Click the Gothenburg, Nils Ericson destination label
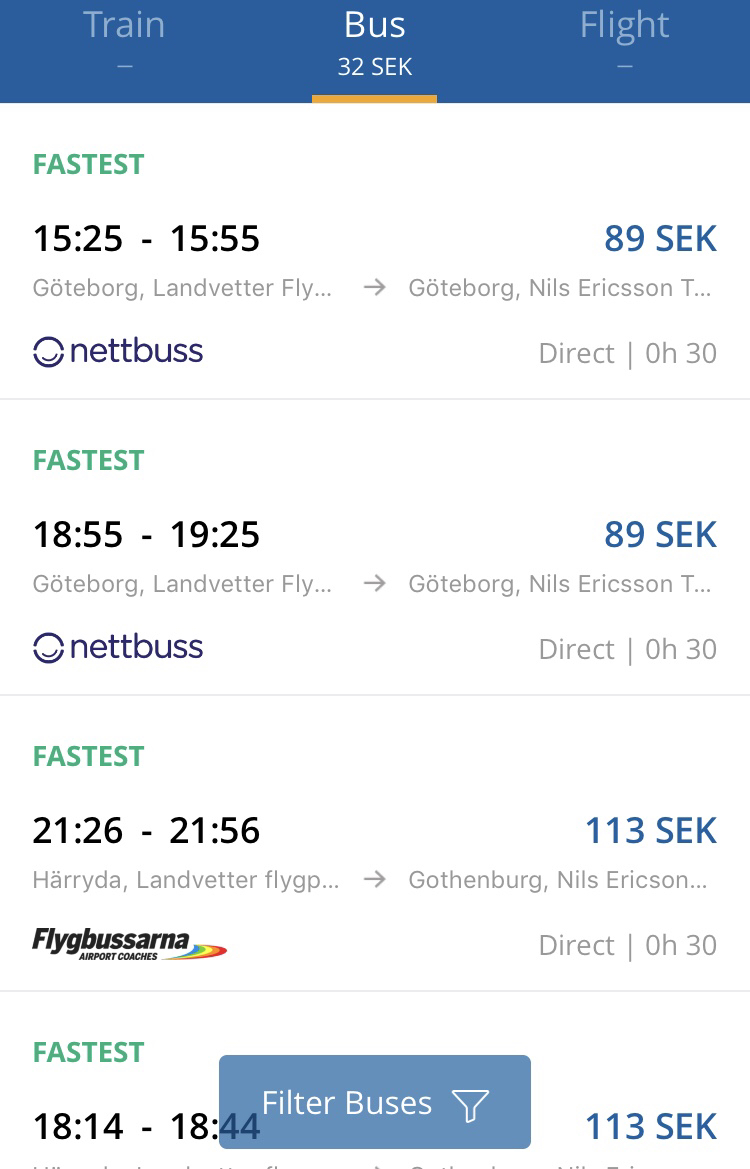 tap(560, 880)
